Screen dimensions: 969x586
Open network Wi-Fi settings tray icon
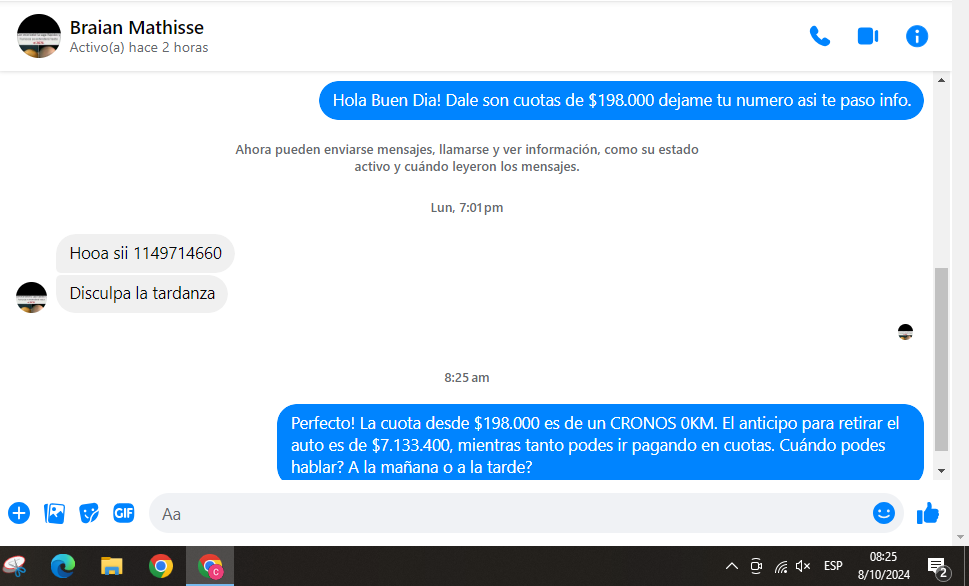tap(781, 566)
